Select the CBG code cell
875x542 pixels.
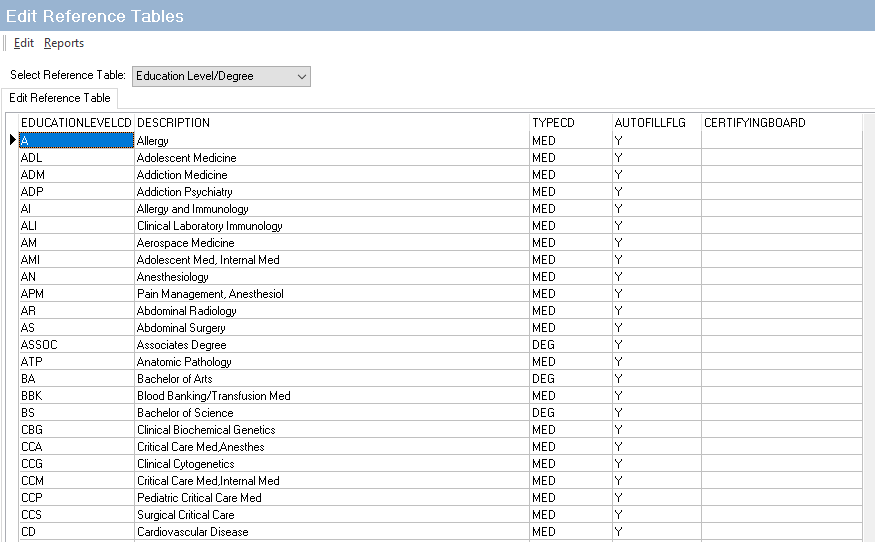pos(76,430)
